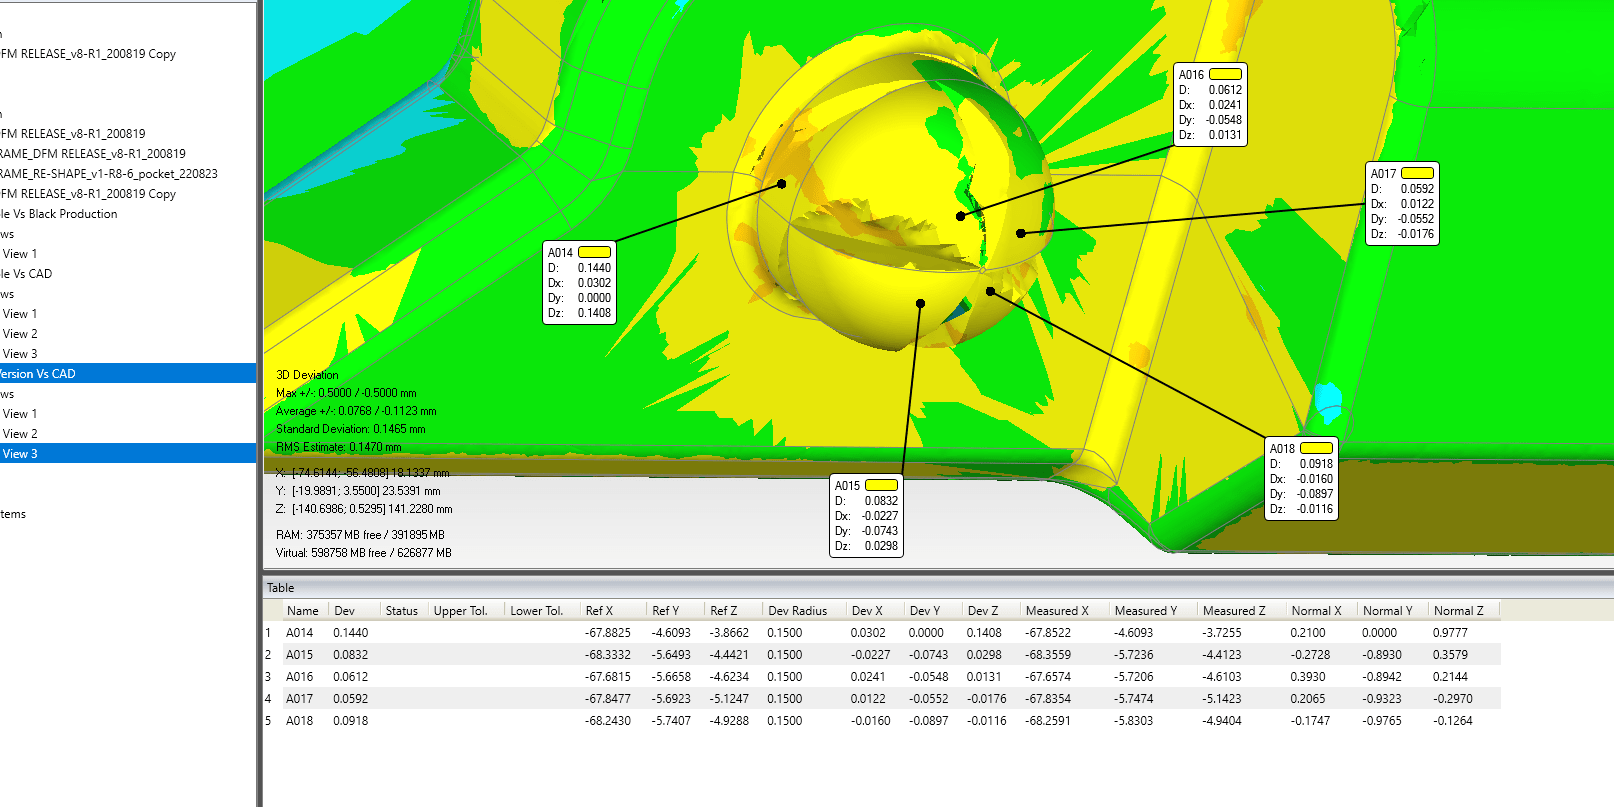Open 'View 3' under le Vs CAD
The image size is (1614, 807).
20,353
